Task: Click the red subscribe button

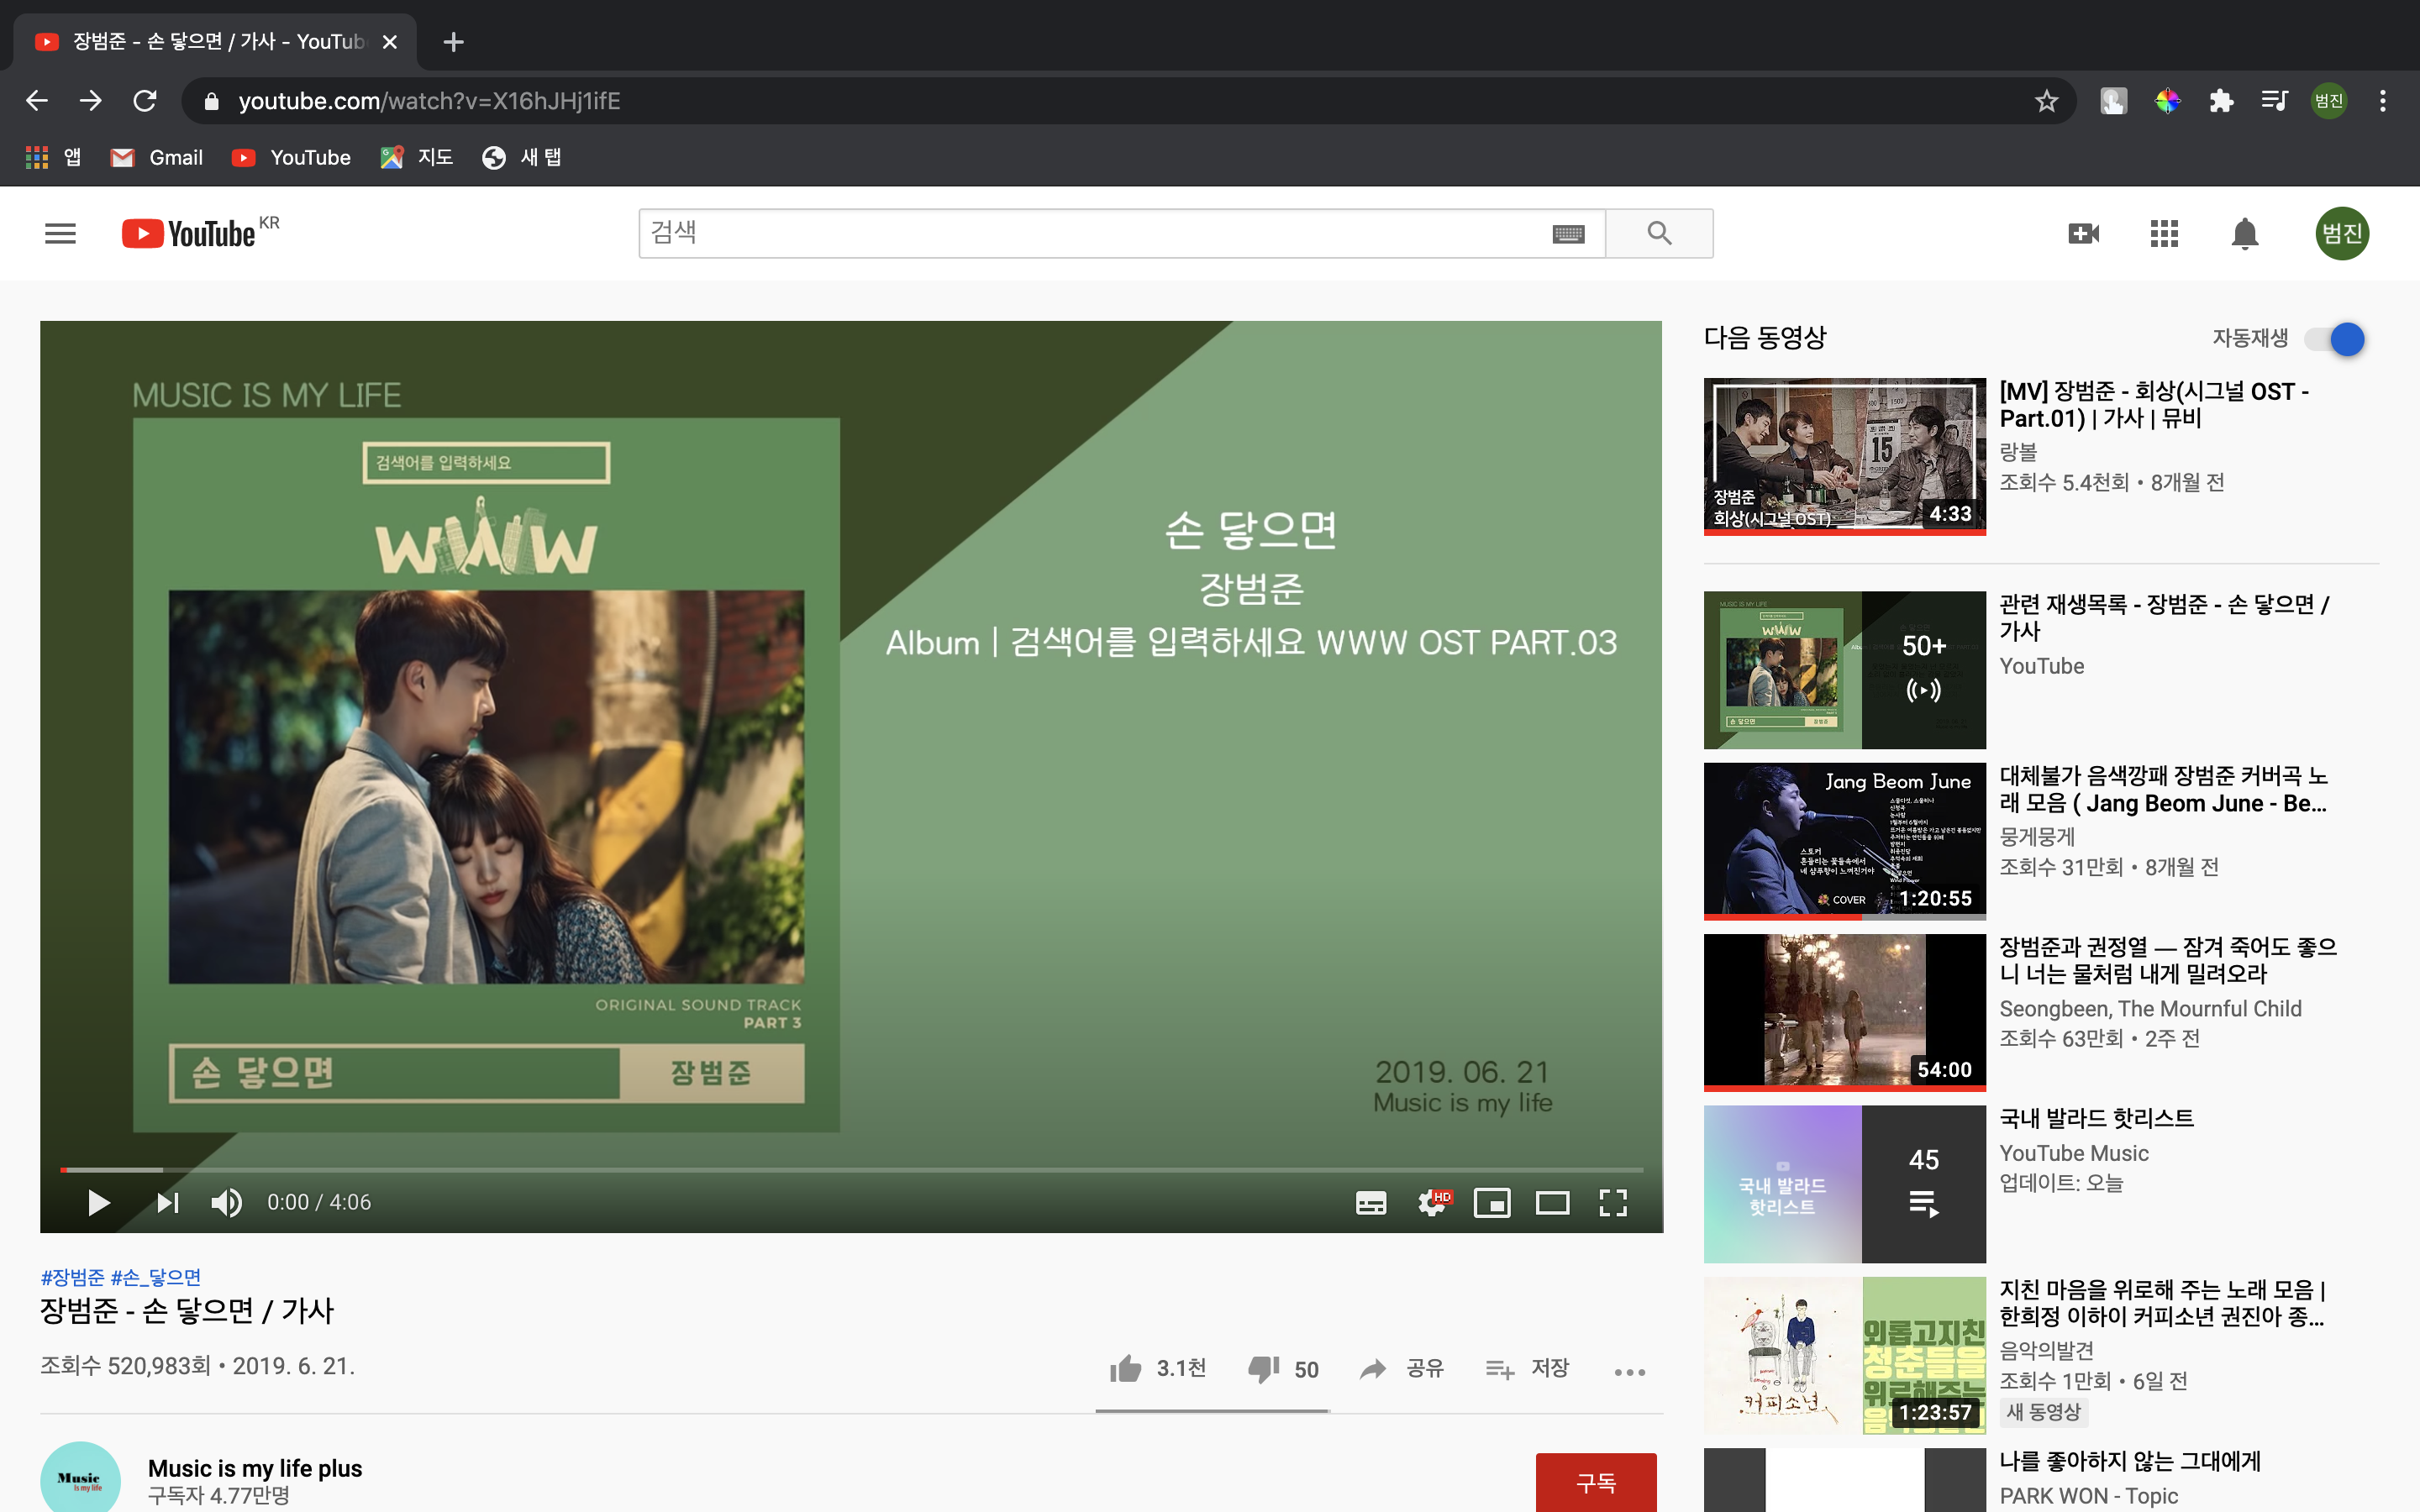Action: click(x=1595, y=1482)
